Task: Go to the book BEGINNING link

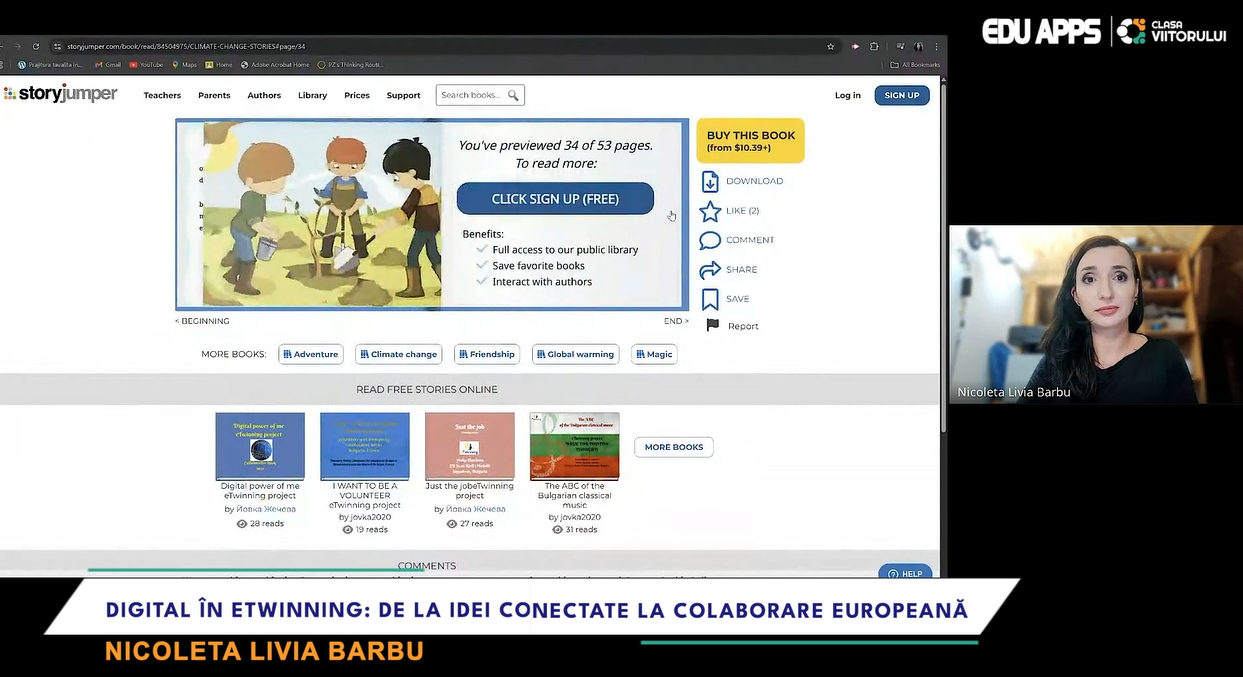Action: [202, 321]
